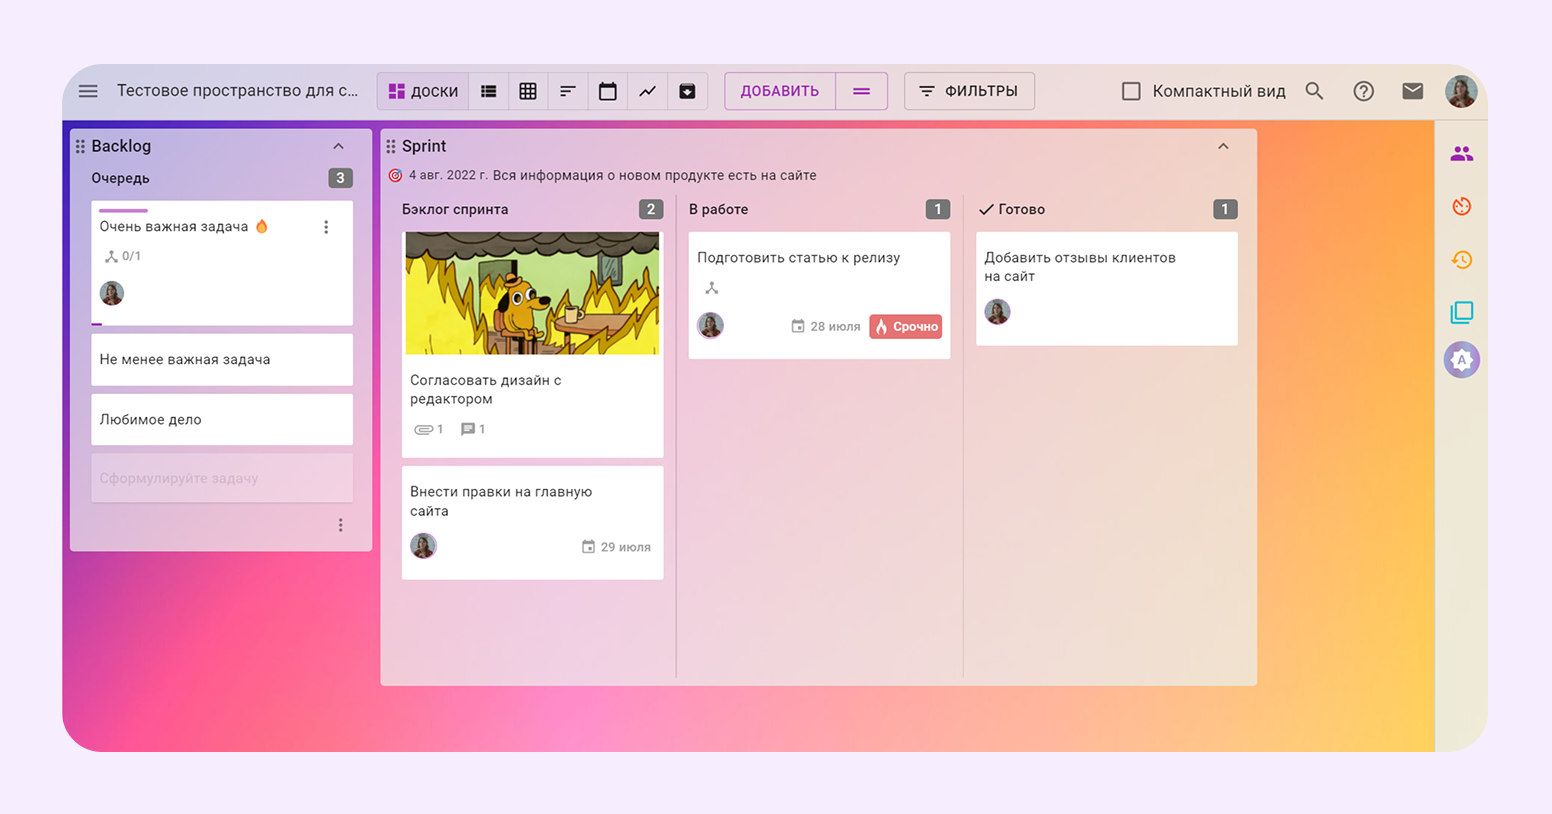Click the search magnifier icon
The height and width of the screenshot is (814, 1552).
(x=1314, y=91)
